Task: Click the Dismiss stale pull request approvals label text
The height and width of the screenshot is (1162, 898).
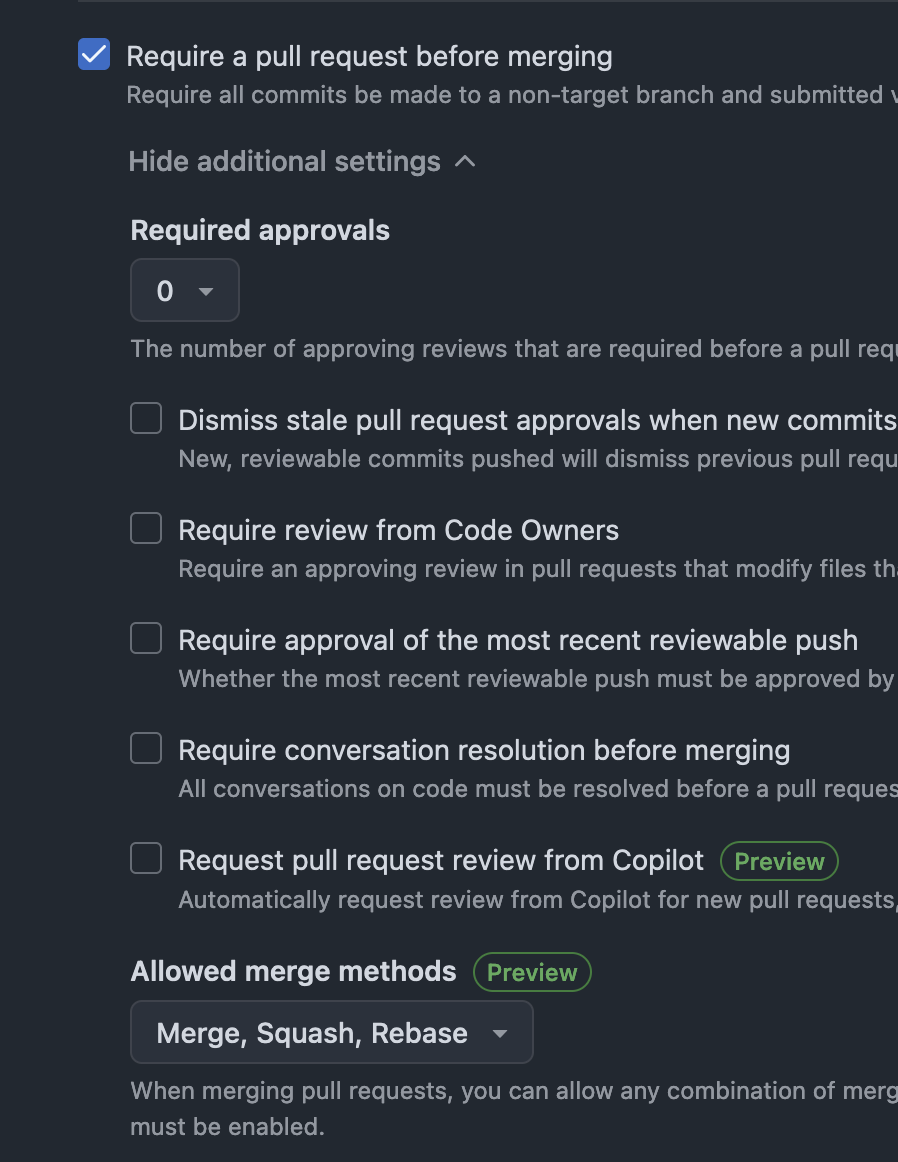Action: point(536,420)
